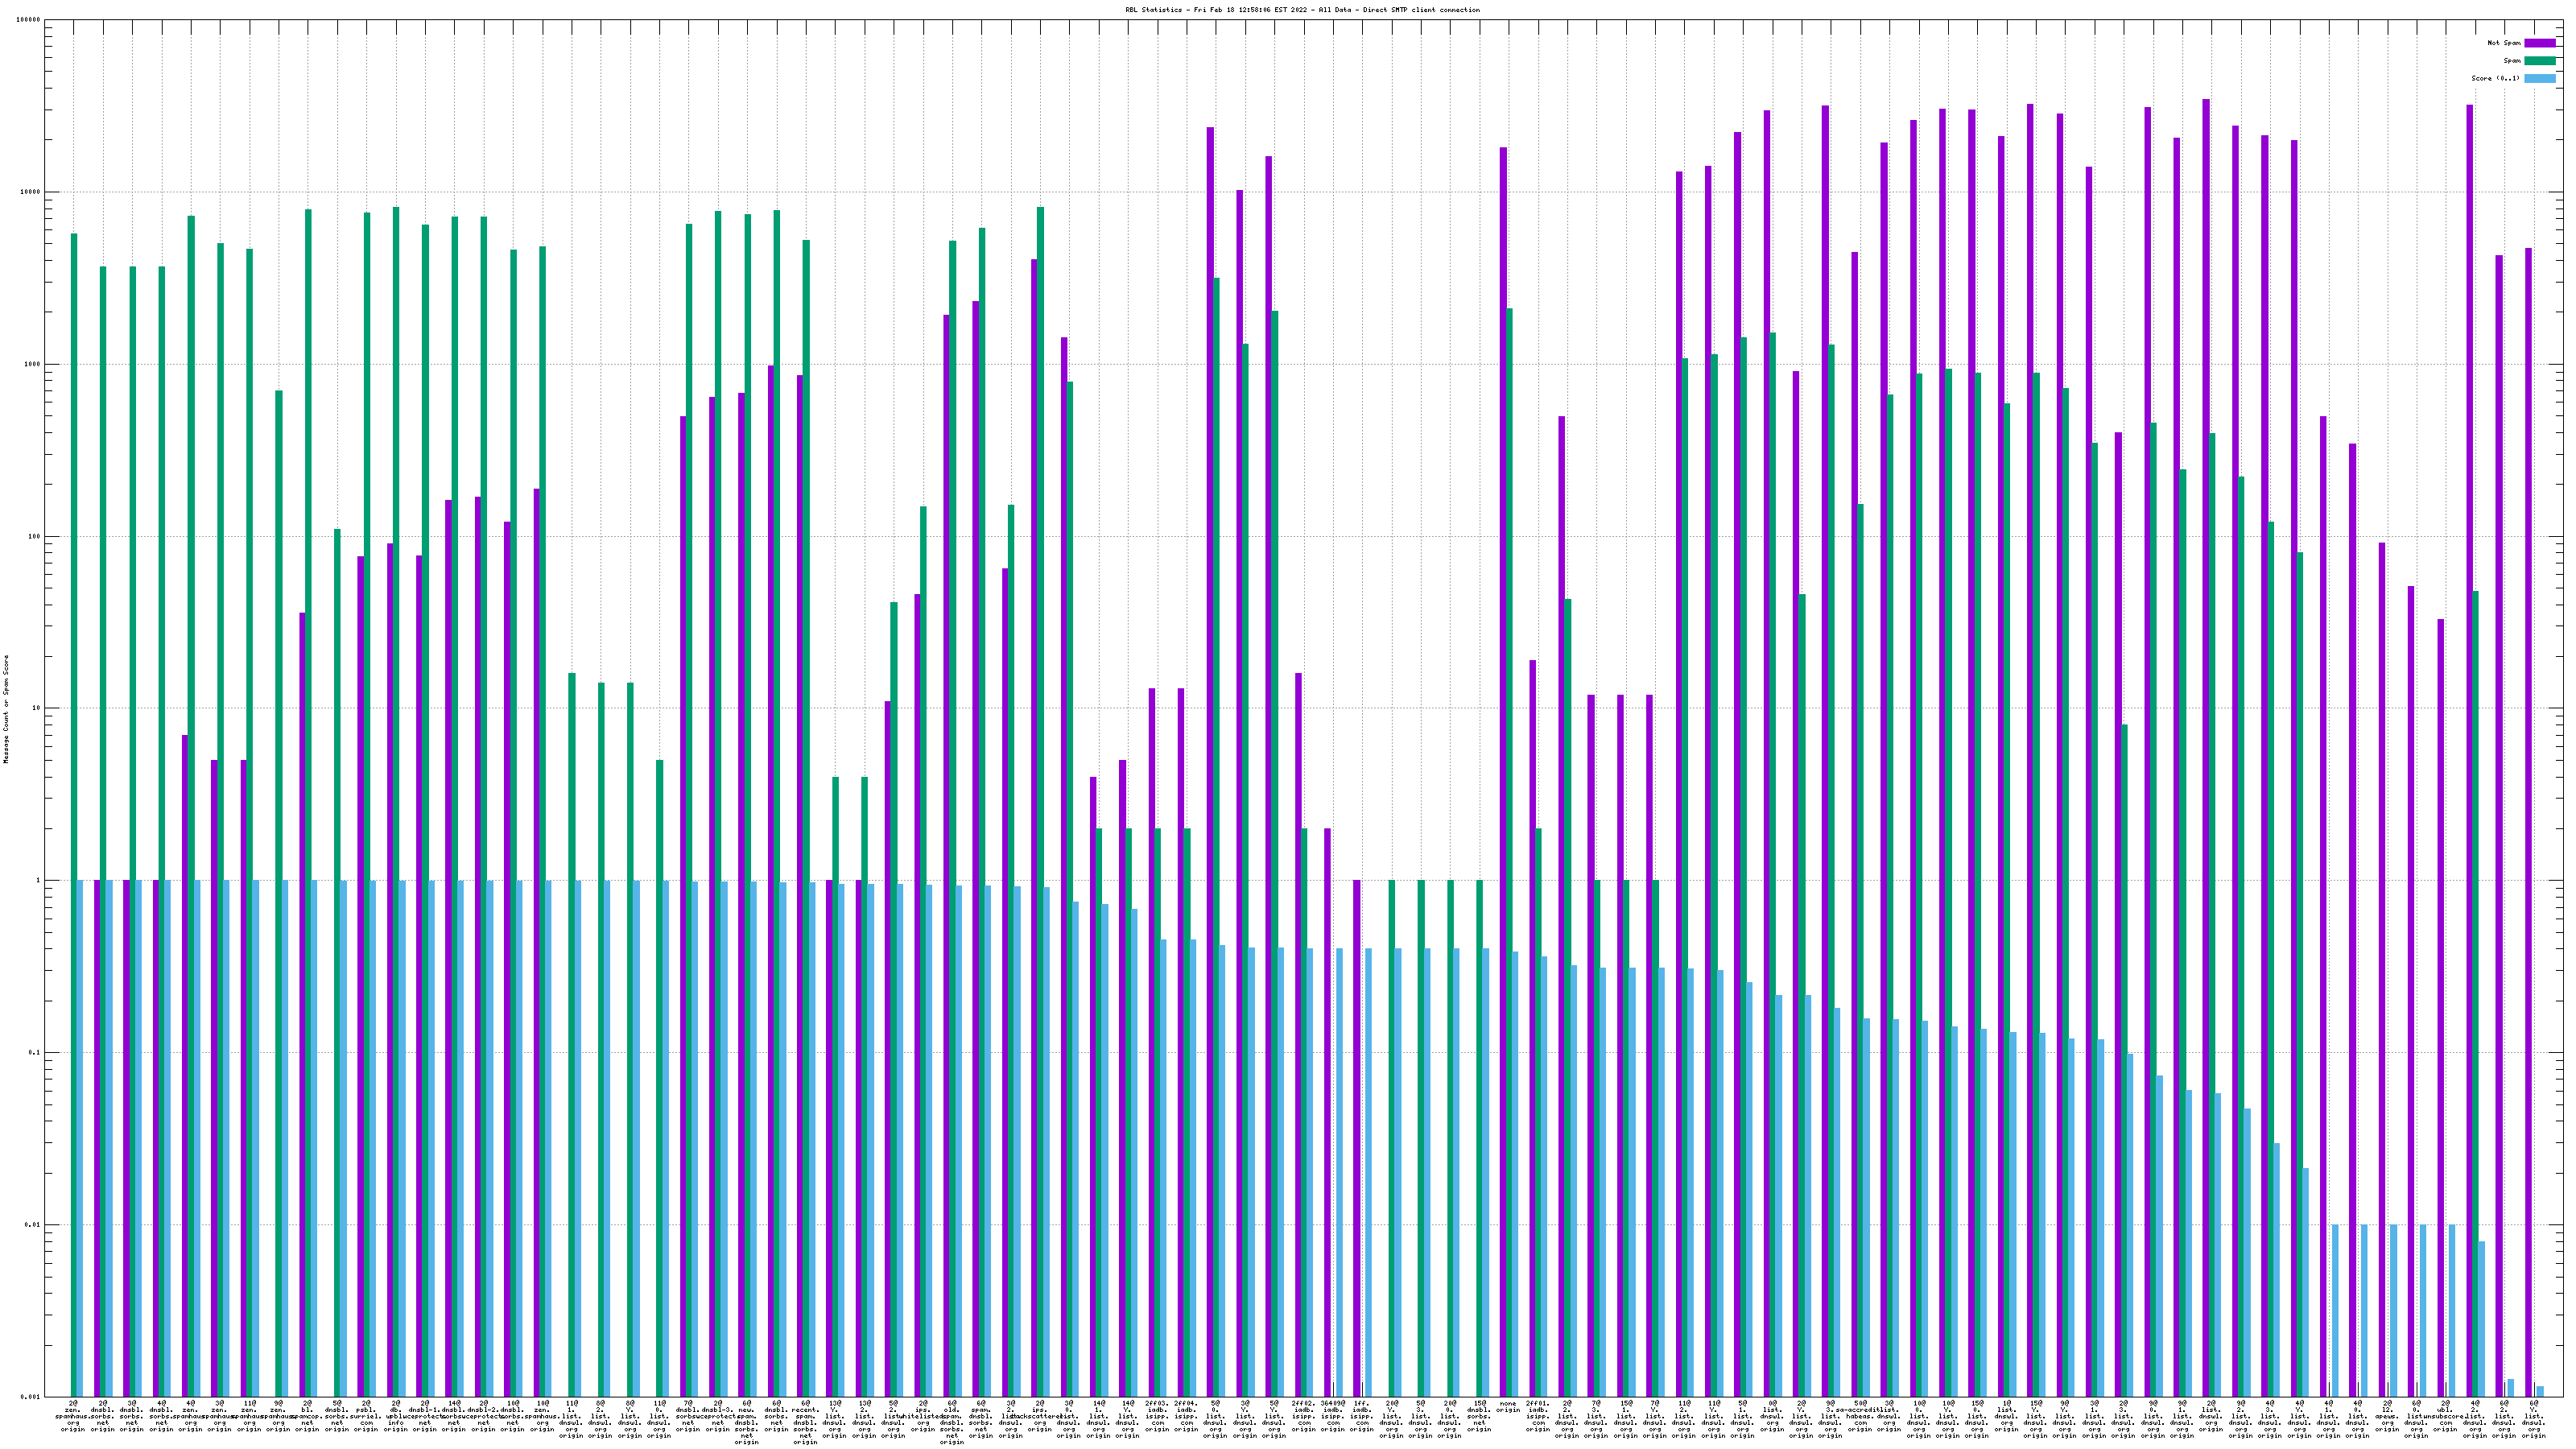Click the first 'zen.spamhaus.org' x-axis label at far left

tap(73, 1416)
